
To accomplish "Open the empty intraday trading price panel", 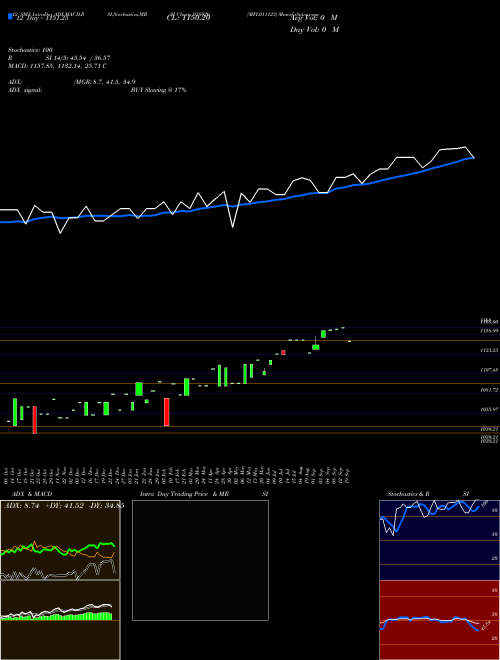I will [200, 560].
